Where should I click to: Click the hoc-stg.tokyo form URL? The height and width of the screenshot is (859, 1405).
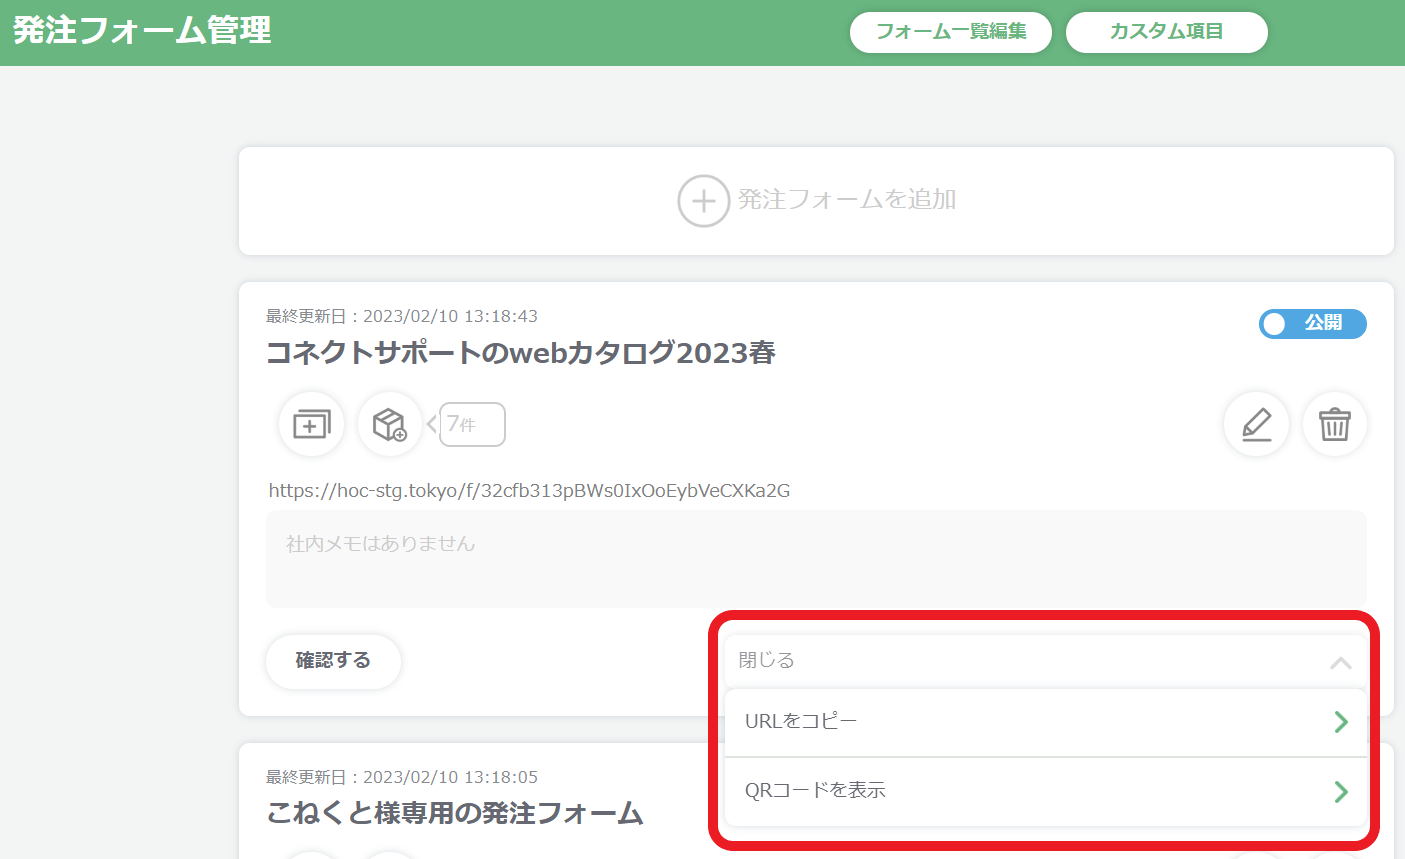coord(529,491)
